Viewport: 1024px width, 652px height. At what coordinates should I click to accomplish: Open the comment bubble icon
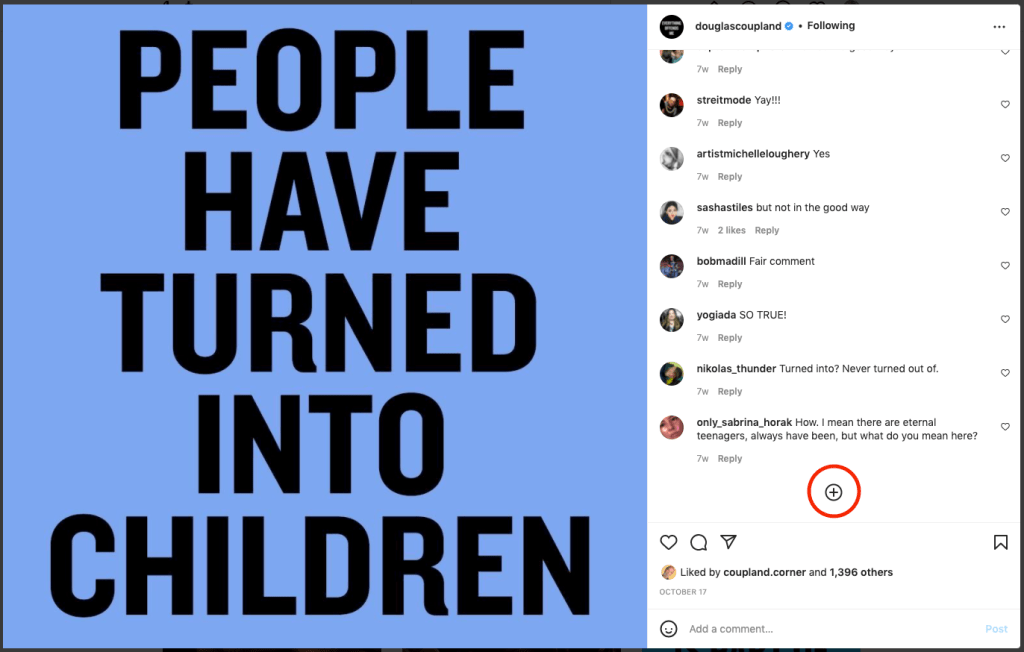coord(699,542)
